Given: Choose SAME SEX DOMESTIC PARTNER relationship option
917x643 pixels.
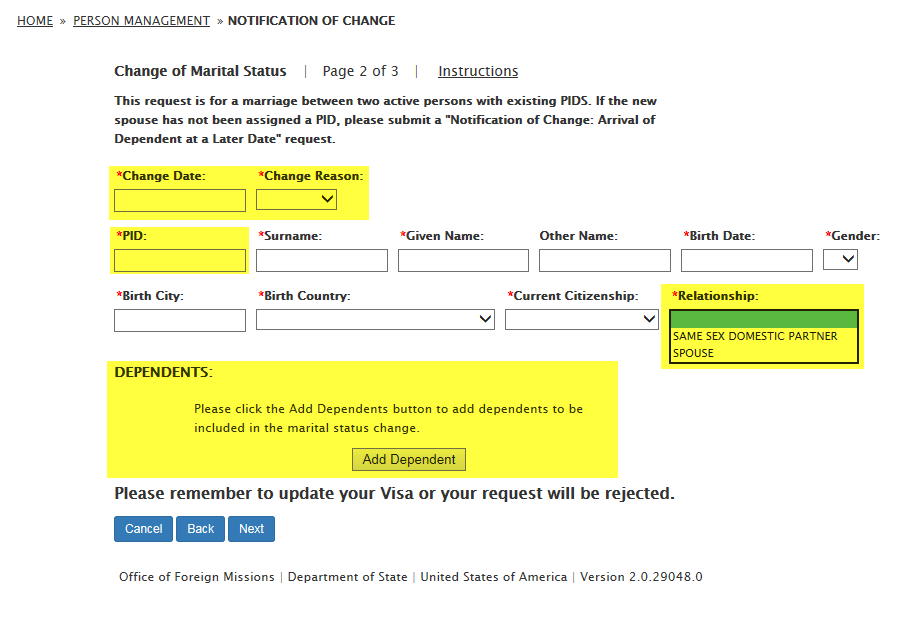Looking at the screenshot, I should (756, 337).
